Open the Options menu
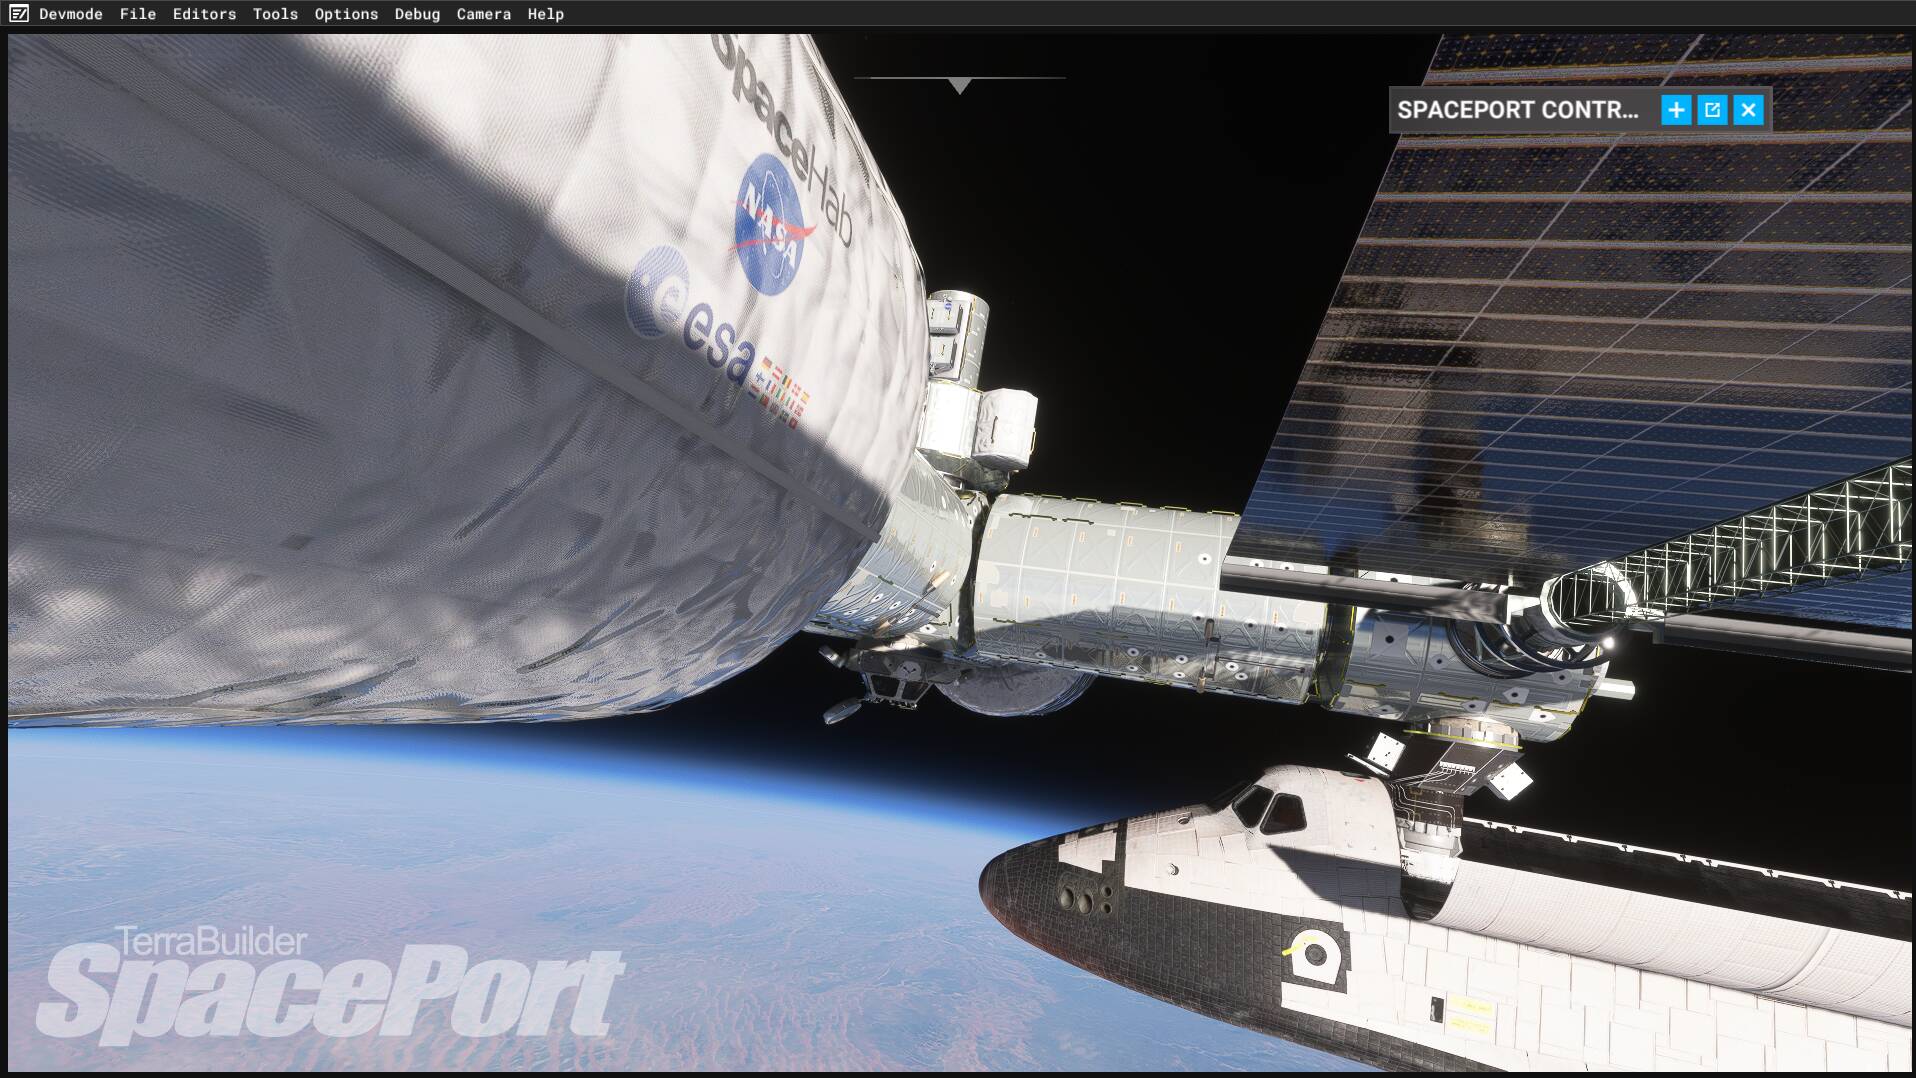Viewport: 1916px width, 1078px height. [346, 14]
